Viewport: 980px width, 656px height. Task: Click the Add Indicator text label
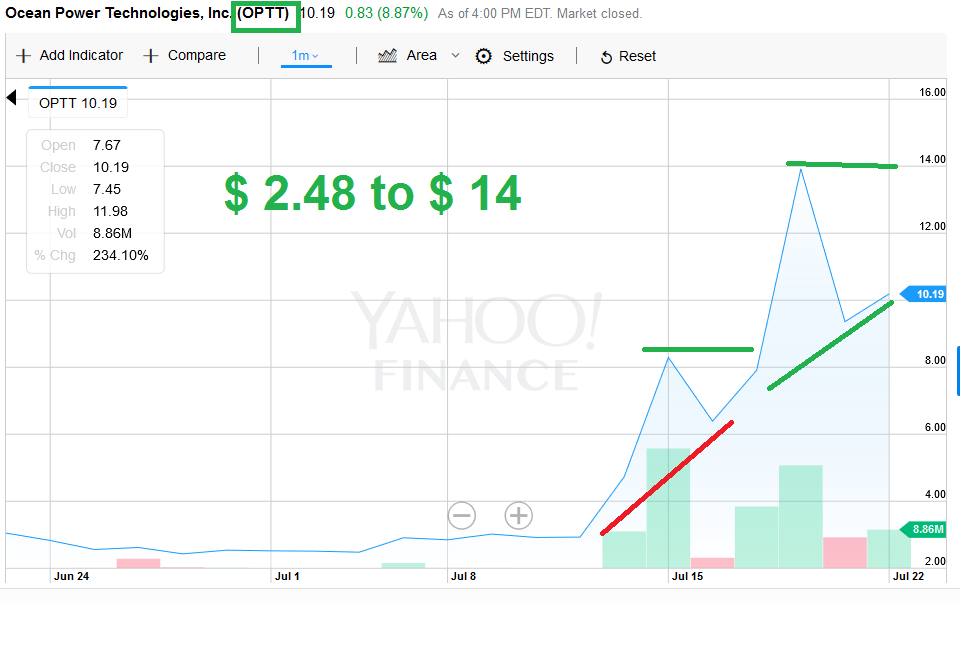[81, 56]
